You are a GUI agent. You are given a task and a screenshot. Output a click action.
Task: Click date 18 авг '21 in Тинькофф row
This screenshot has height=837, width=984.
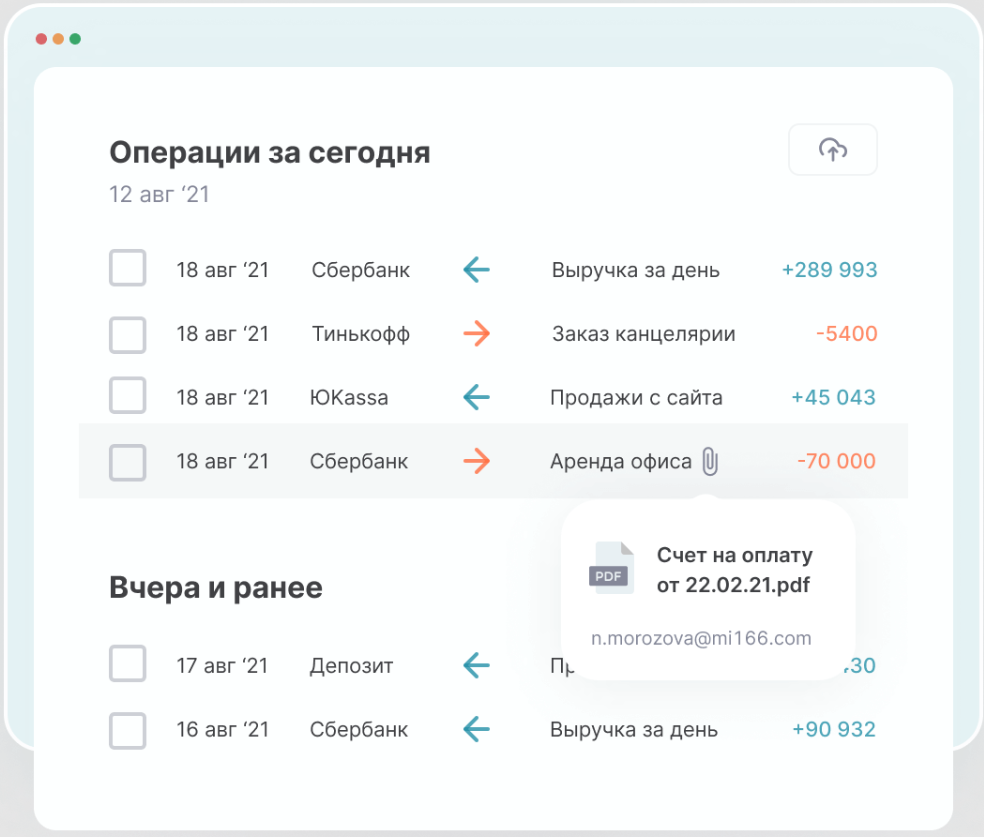coord(222,333)
